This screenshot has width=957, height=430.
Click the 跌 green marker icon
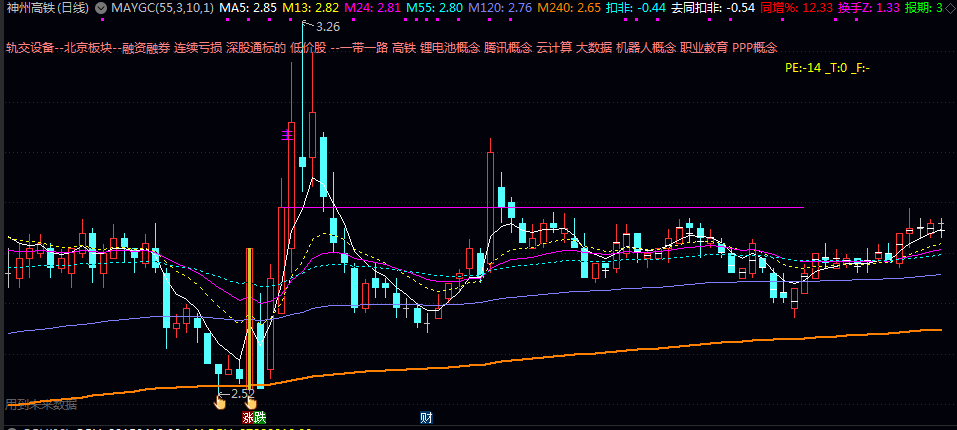tap(259, 418)
